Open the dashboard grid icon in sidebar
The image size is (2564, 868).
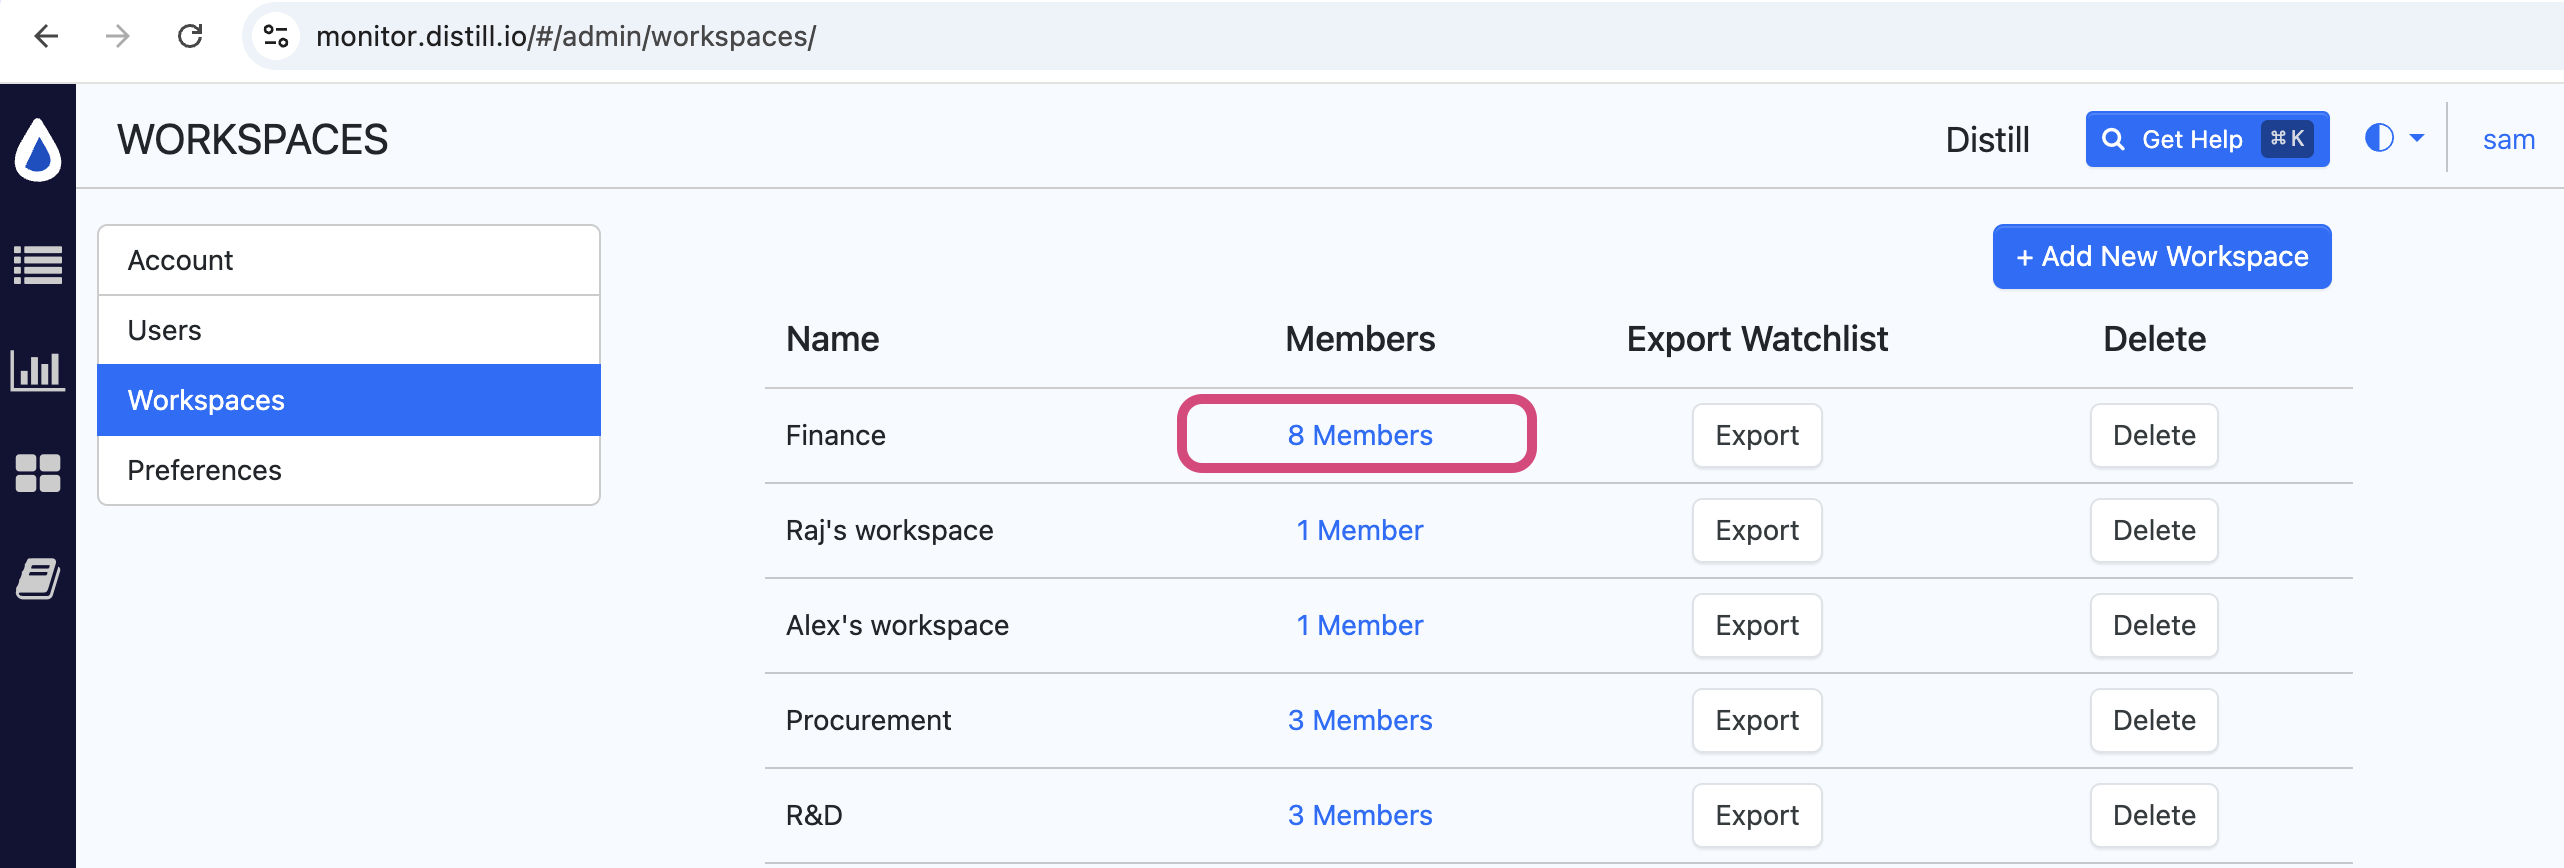click(38, 473)
